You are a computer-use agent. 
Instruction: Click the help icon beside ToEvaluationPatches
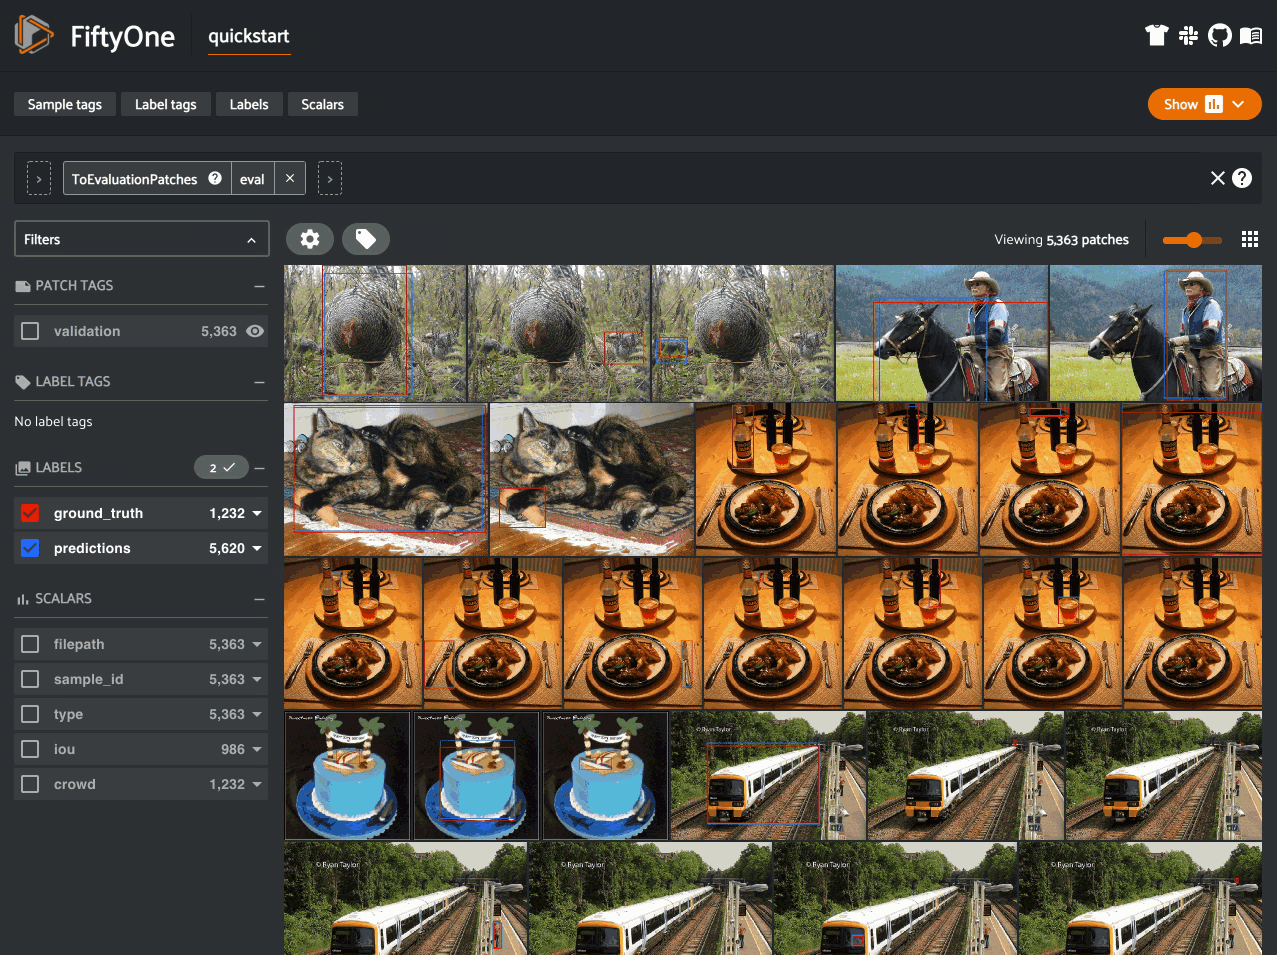coord(215,178)
